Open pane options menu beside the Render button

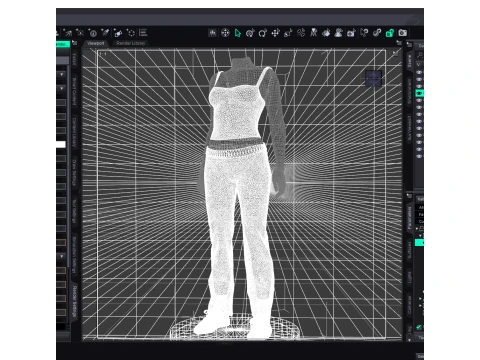coord(75,43)
